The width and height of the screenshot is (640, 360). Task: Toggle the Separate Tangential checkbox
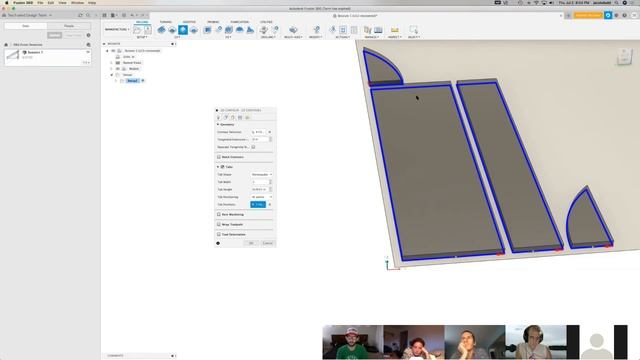click(253, 147)
